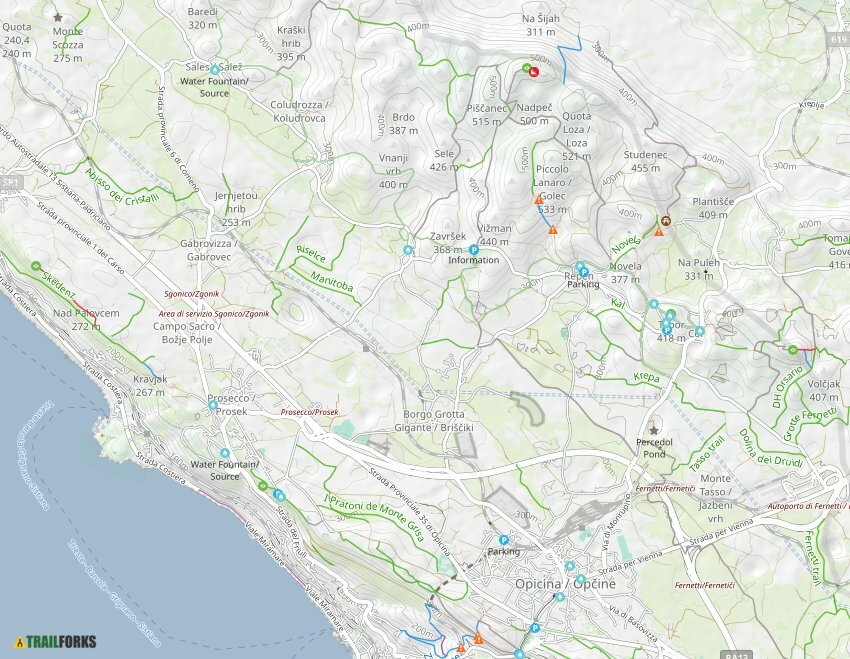The image size is (850, 659).
Task: Click the Brdo 387 m label
Action: point(403,124)
